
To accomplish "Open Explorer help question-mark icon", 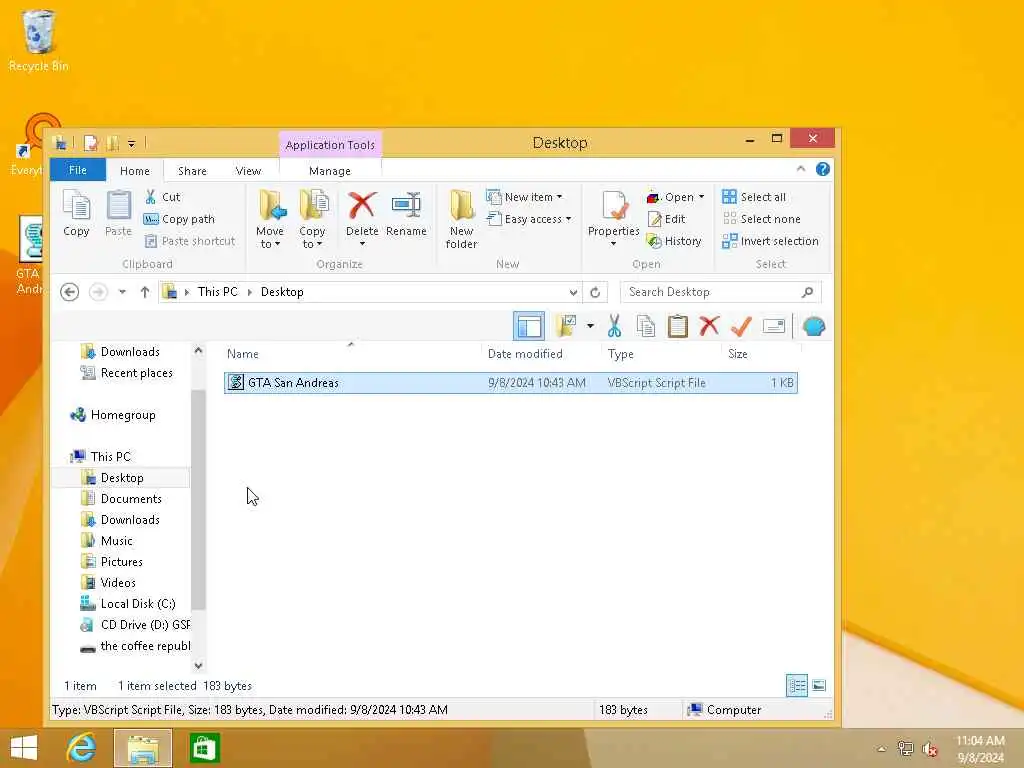I will [823, 169].
